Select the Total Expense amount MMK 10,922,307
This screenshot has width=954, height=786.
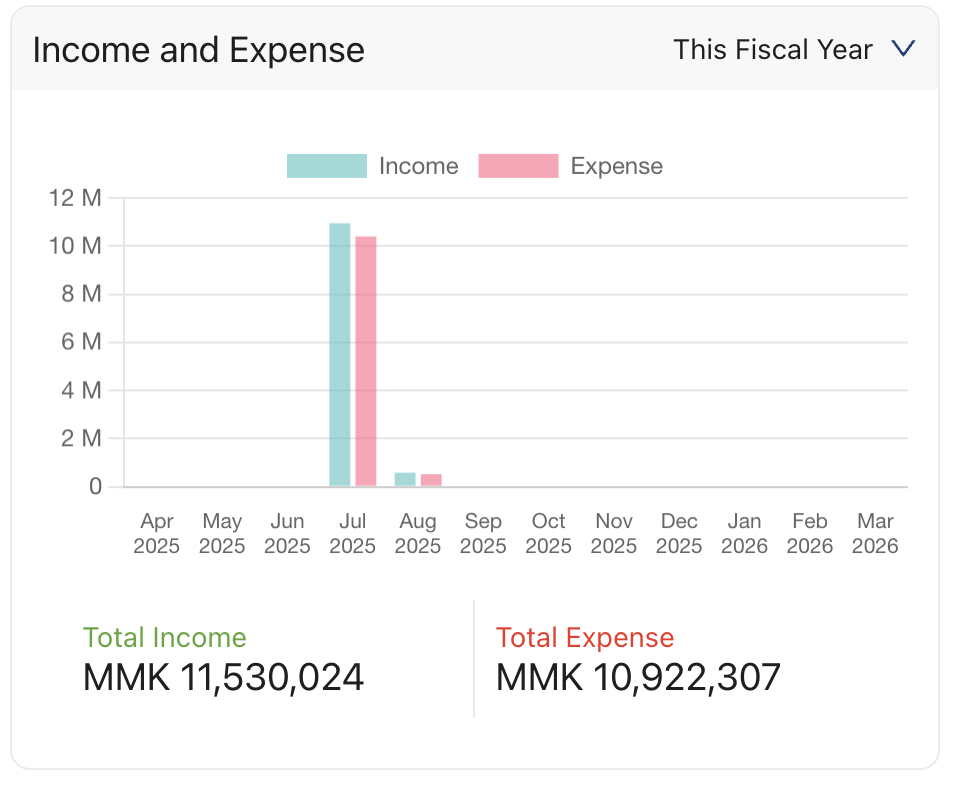(638, 677)
